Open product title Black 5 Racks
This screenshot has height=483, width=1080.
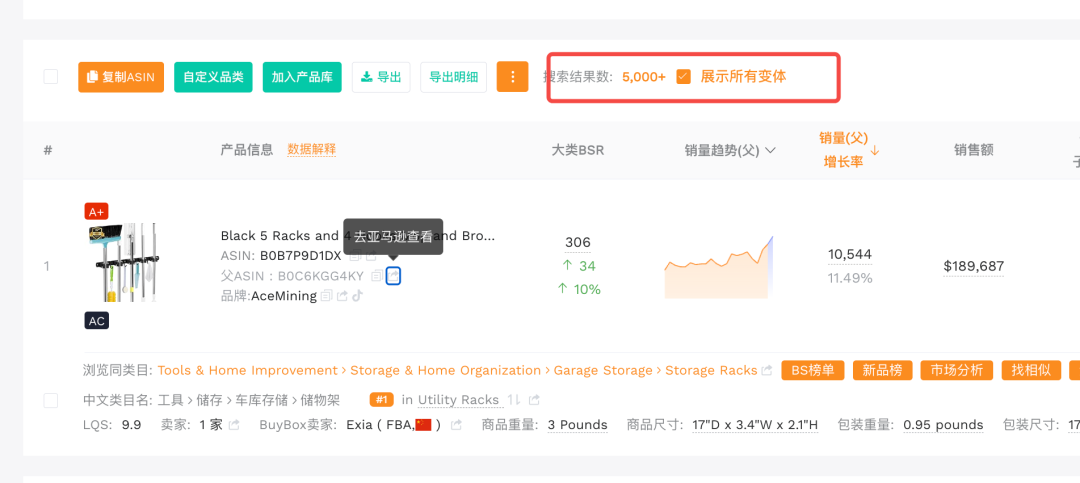click(x=357, y=236)
